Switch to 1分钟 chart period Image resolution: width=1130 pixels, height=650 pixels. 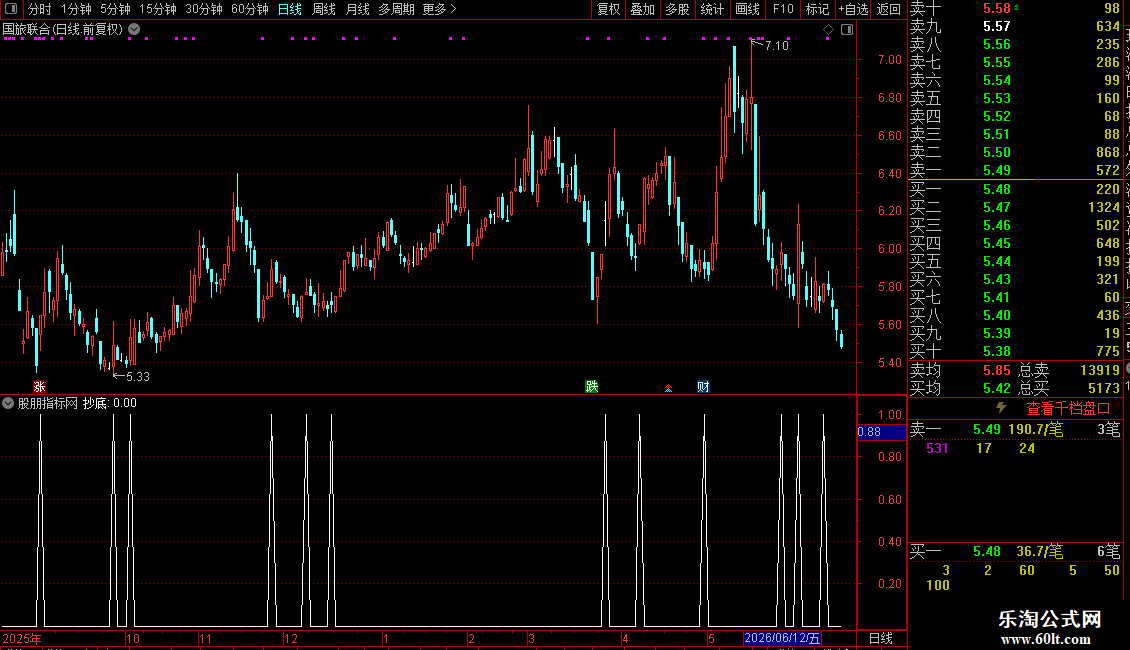[x=76, y=9]
